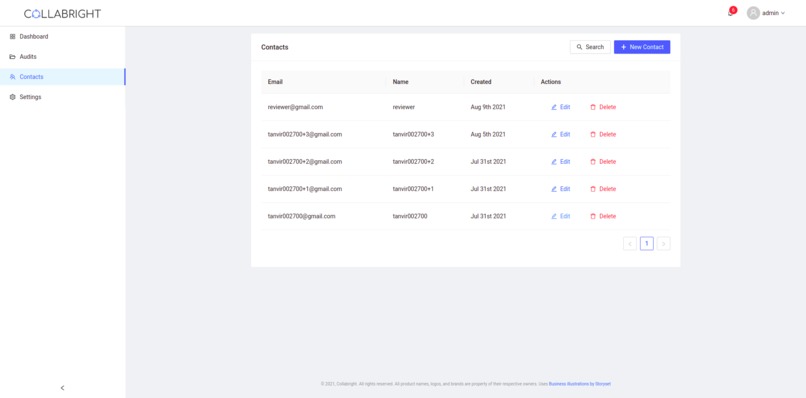This screenshot has height=398, width=806.
Task: Delete the tanvir002700+2 contact
Action: [x=602, y=161]
